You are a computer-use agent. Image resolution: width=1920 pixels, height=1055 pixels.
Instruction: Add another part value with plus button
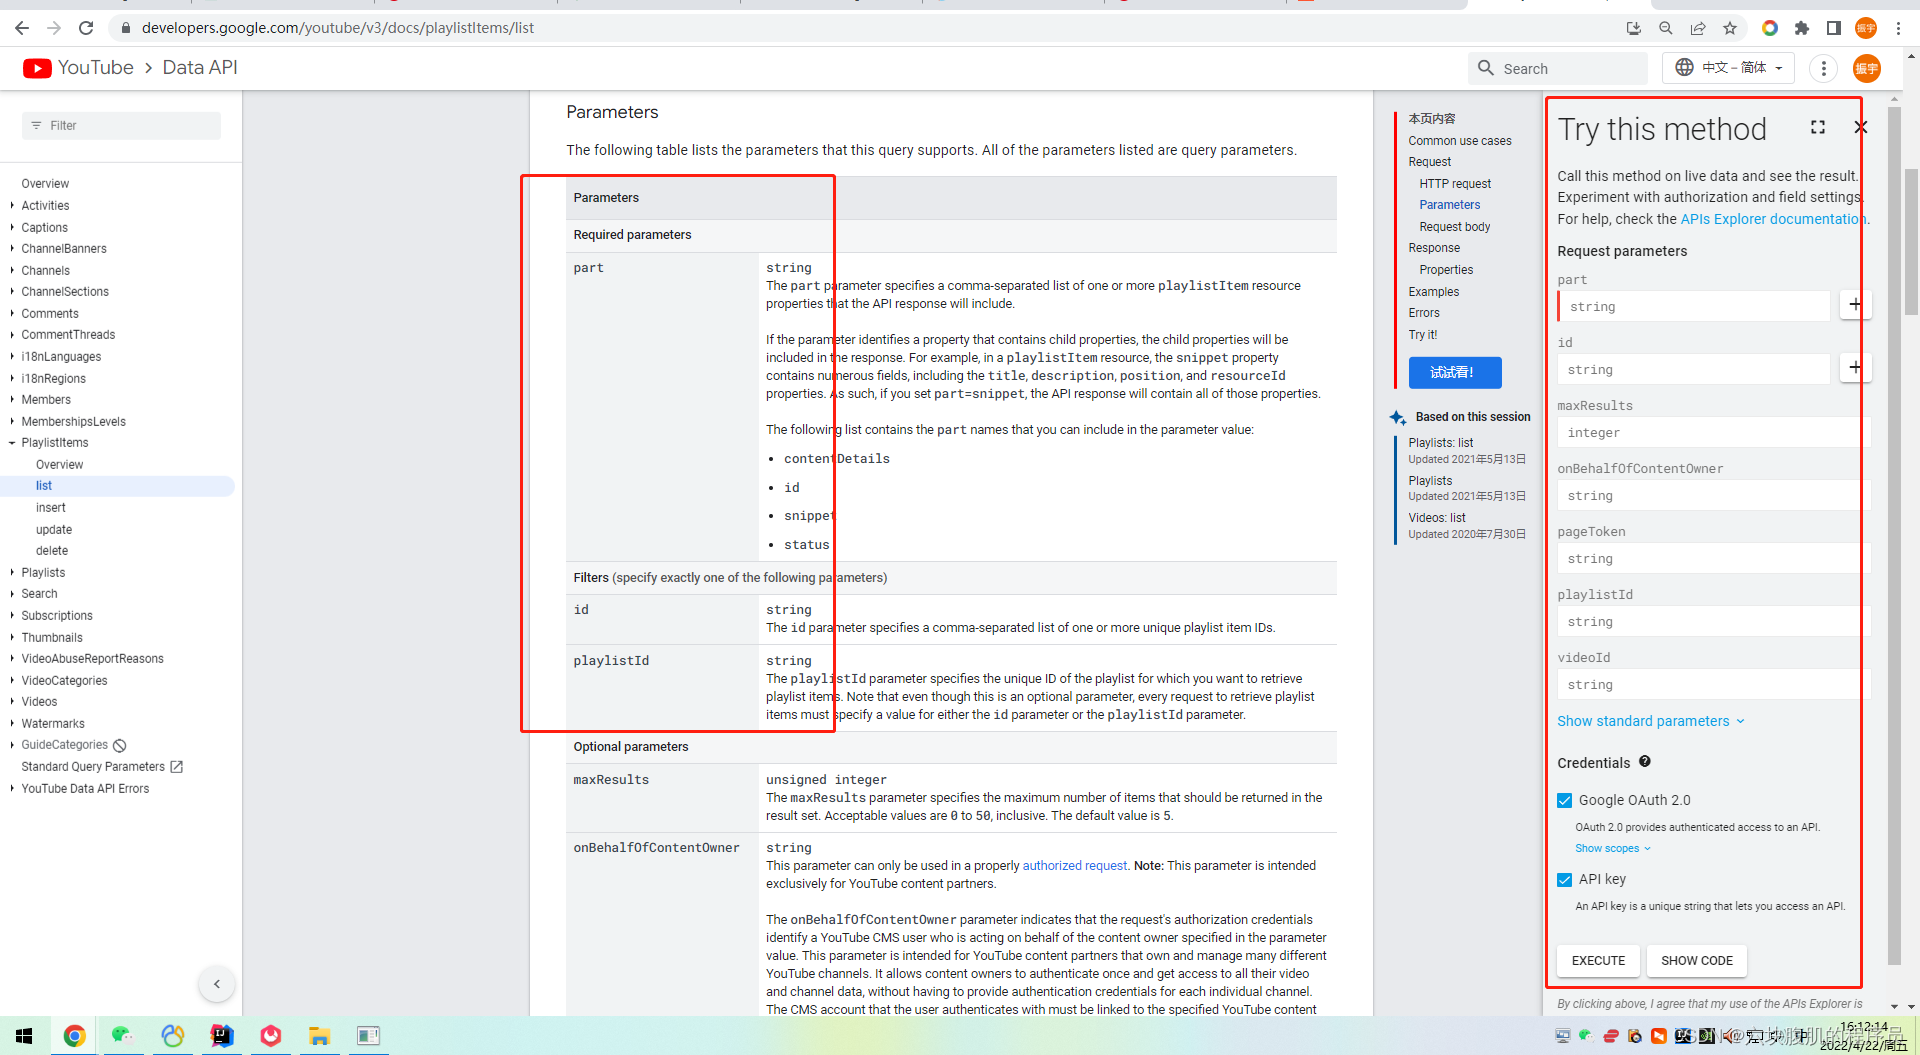coord(1855,305)
